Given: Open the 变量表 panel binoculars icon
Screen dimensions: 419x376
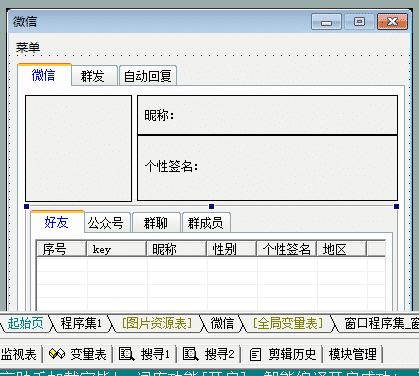Looking at the screenshot, I should click(x=57, y=354).
